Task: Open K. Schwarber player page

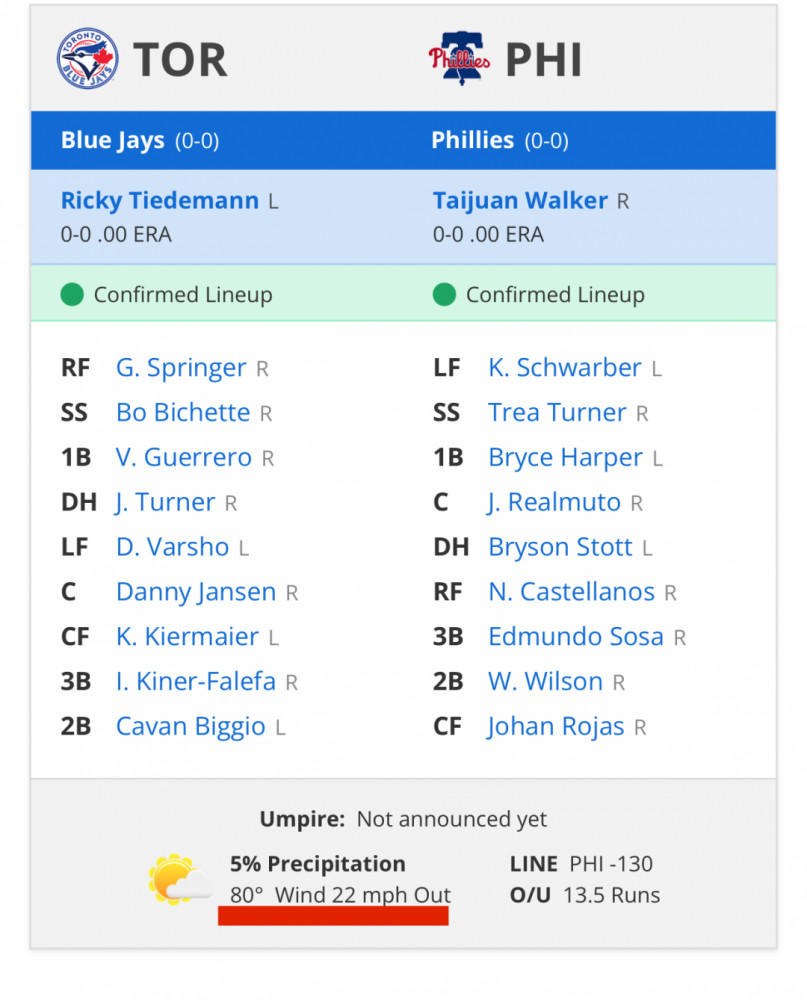Action: click(x=565, y=367)
